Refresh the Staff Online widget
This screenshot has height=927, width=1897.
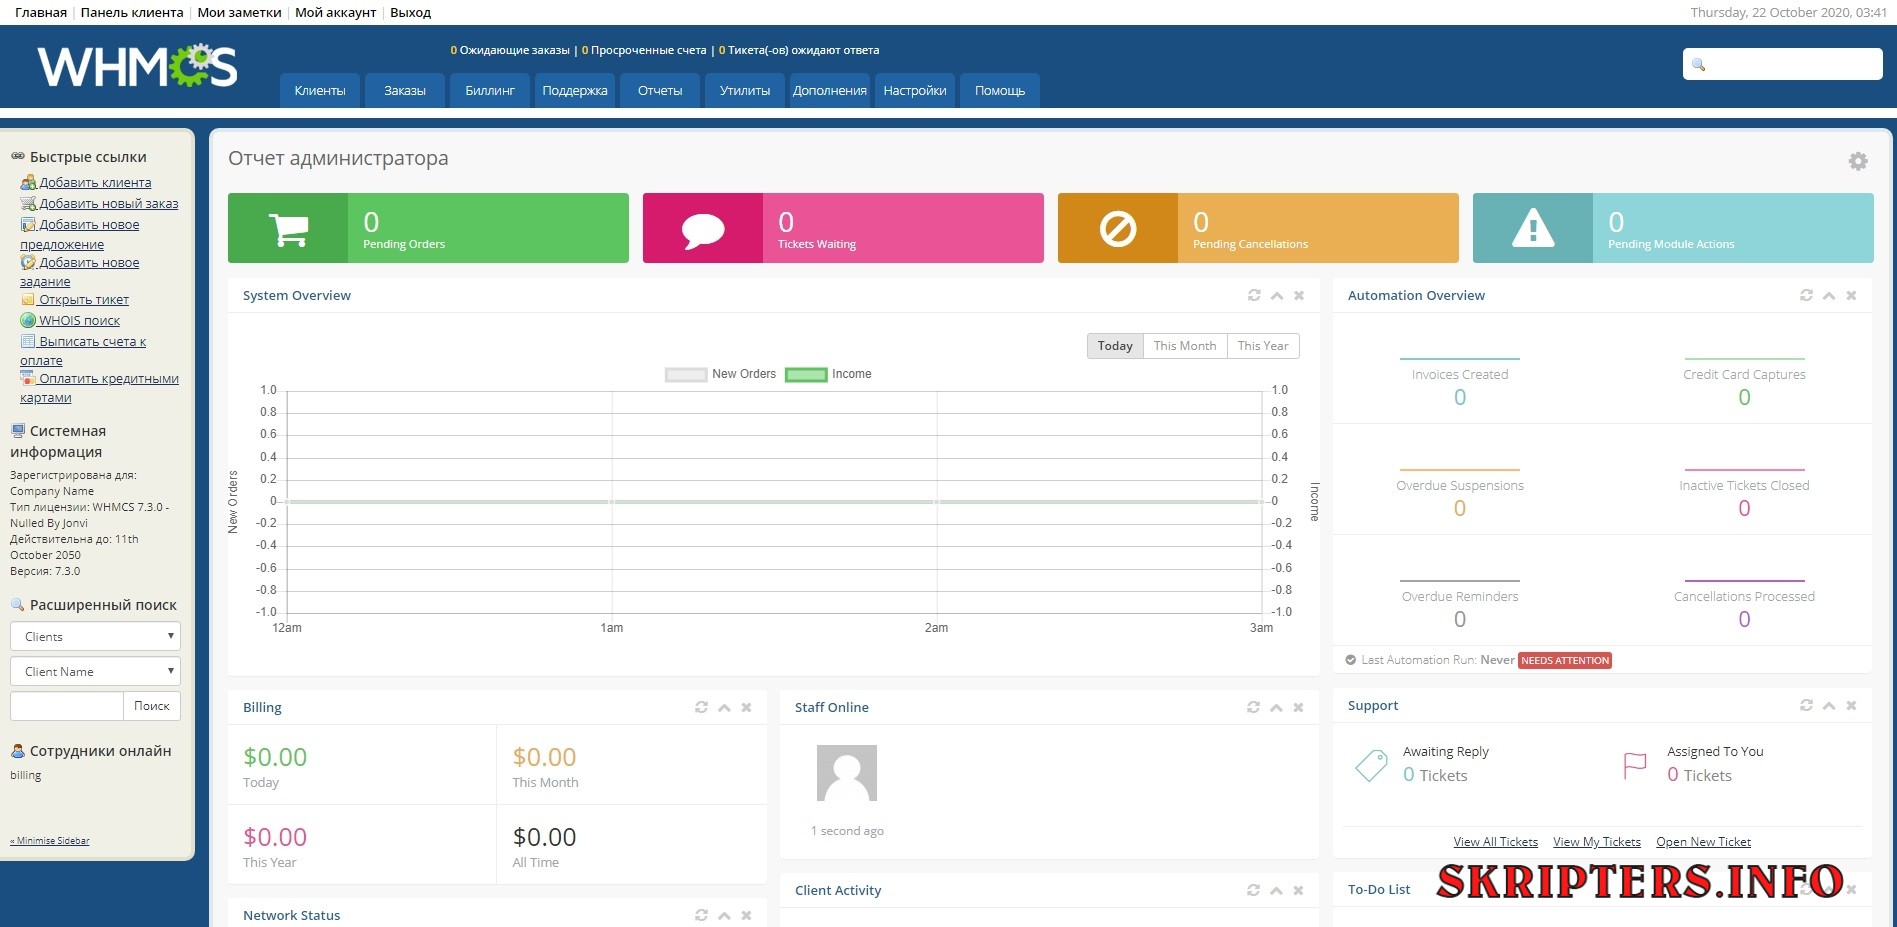click(x=1253, y=707)
